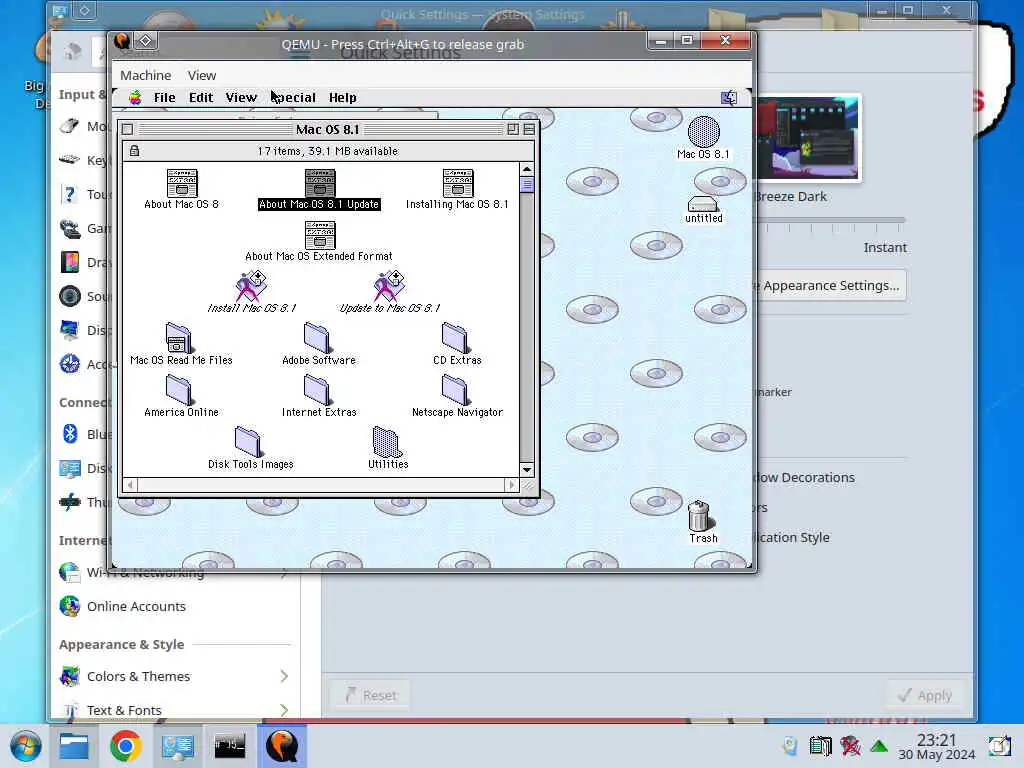Open the file manager from the taskbar
This screenshot has height=768, width=1024.
(x=74, y=746)
